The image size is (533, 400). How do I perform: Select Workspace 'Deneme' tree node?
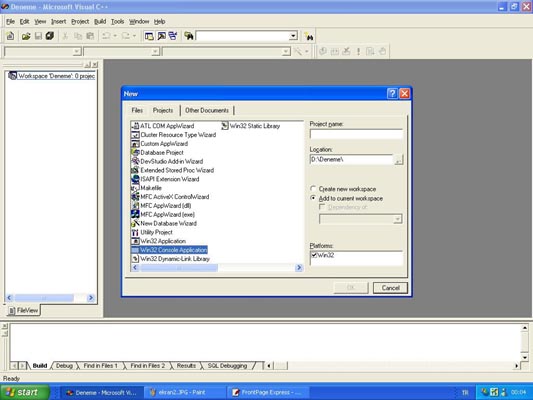pyautogui.click(x=52, y=76)
